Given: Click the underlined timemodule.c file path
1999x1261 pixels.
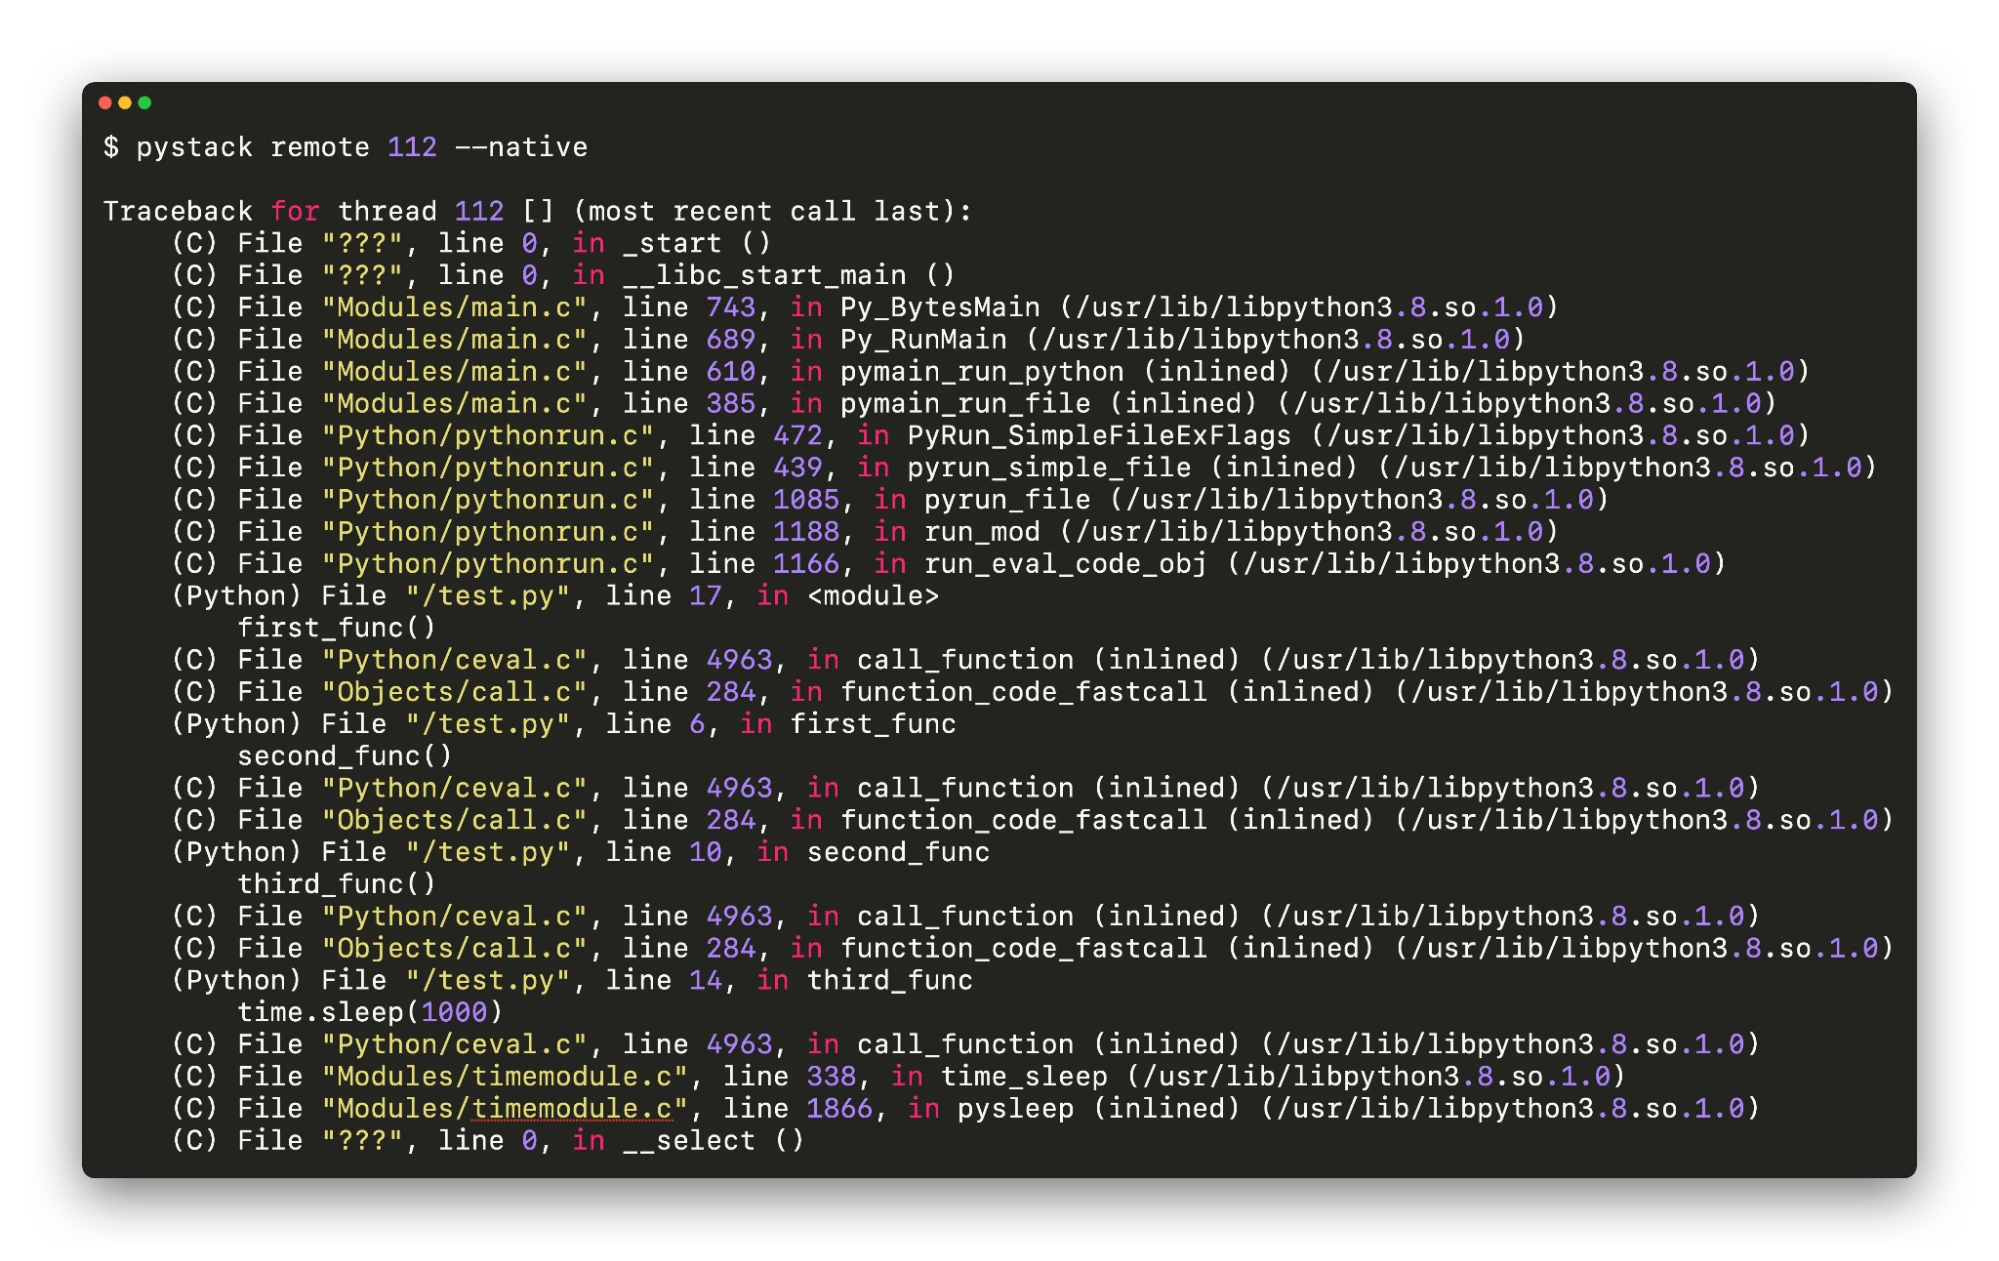Looking at the screenshot, I should [x=571, y=1108].
